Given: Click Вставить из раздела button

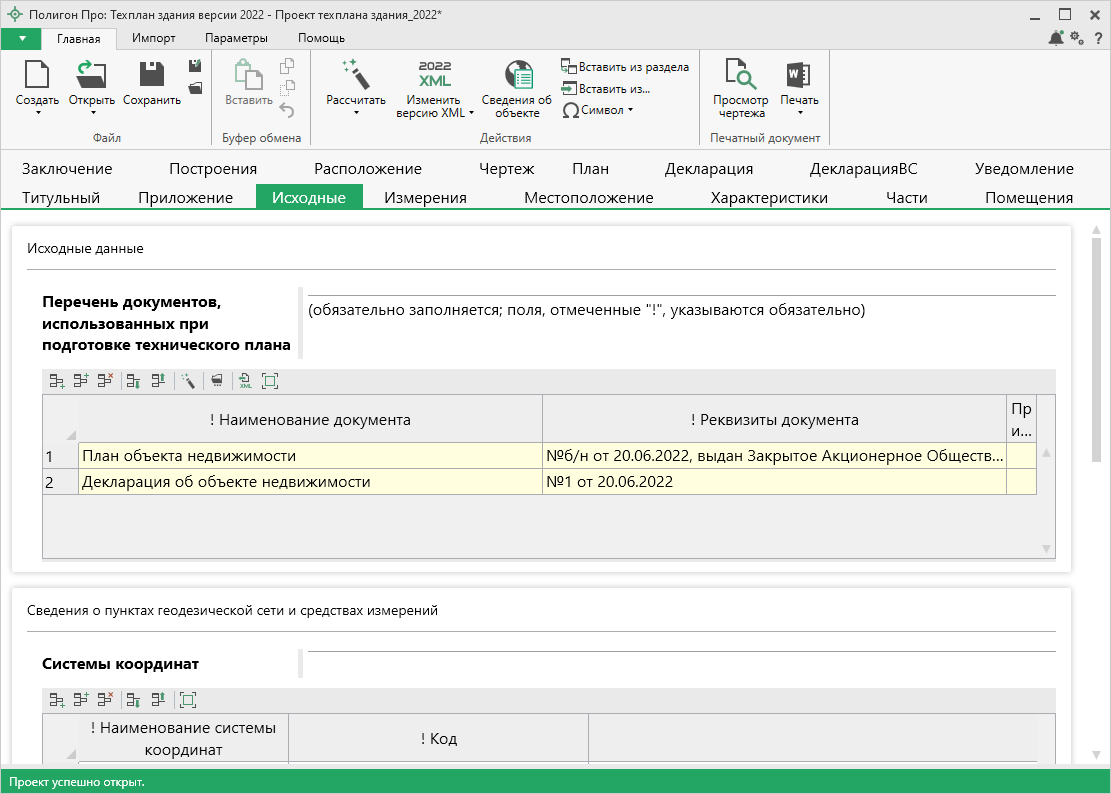Looking at the screenshot, I should (625, 67).
